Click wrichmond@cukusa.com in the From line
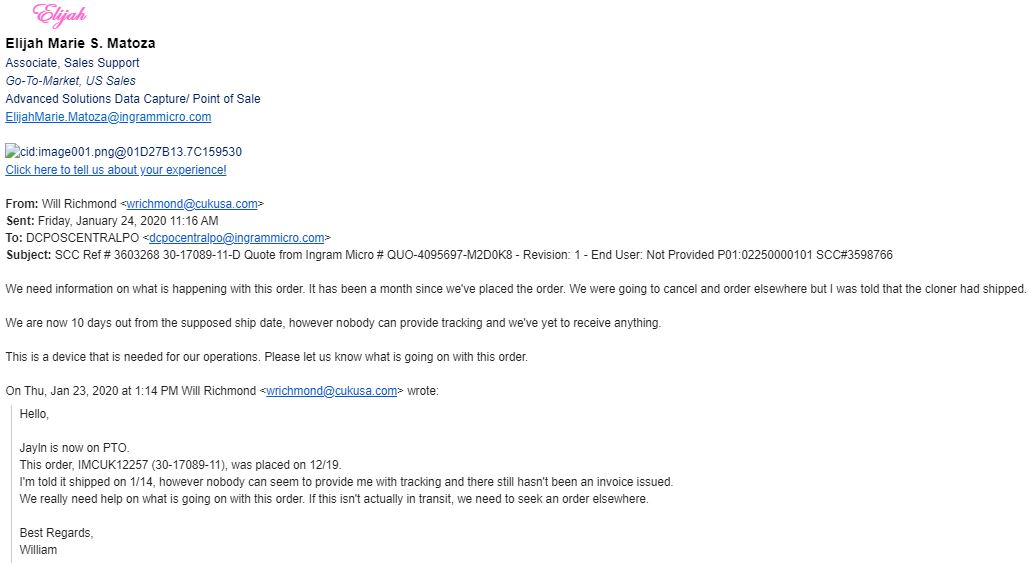This screenshot has height=563, width=1030. click(192, 204)
